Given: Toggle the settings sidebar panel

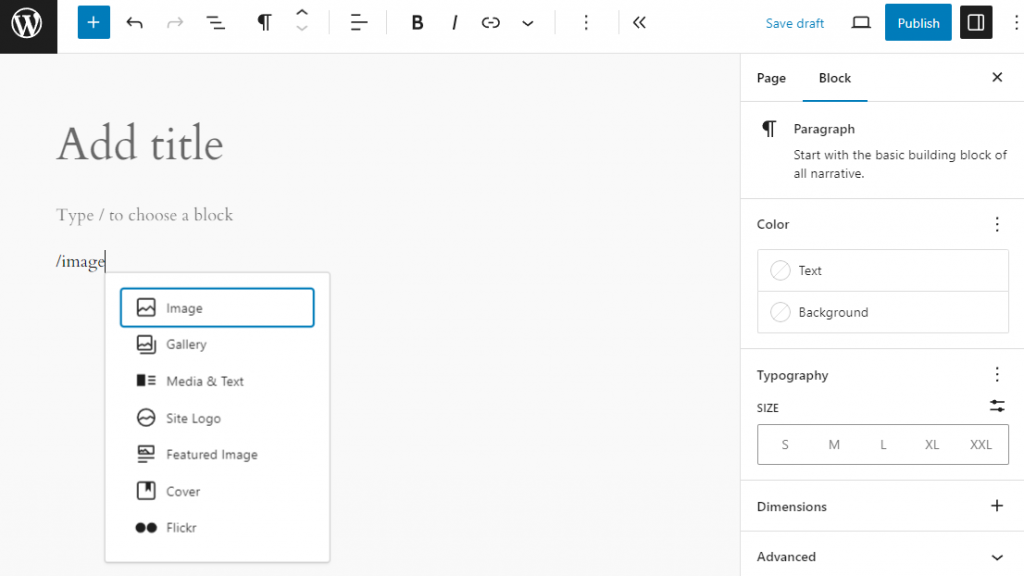Looking at the screenshot, I should tap(976, 22).
